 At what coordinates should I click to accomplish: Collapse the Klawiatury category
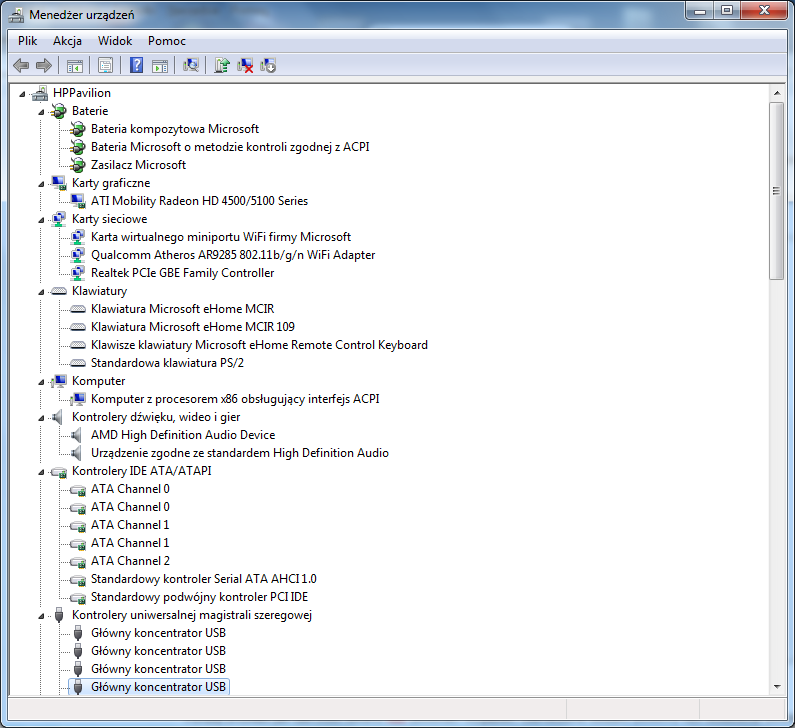click(x=42, y=292)
